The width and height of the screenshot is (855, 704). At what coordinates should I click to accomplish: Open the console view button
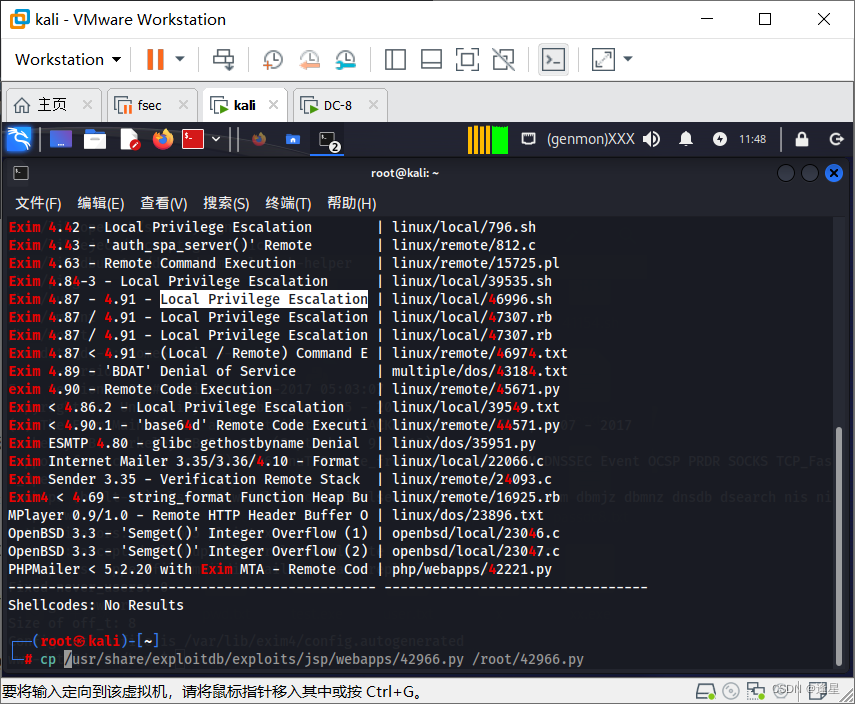pos(553,59)
